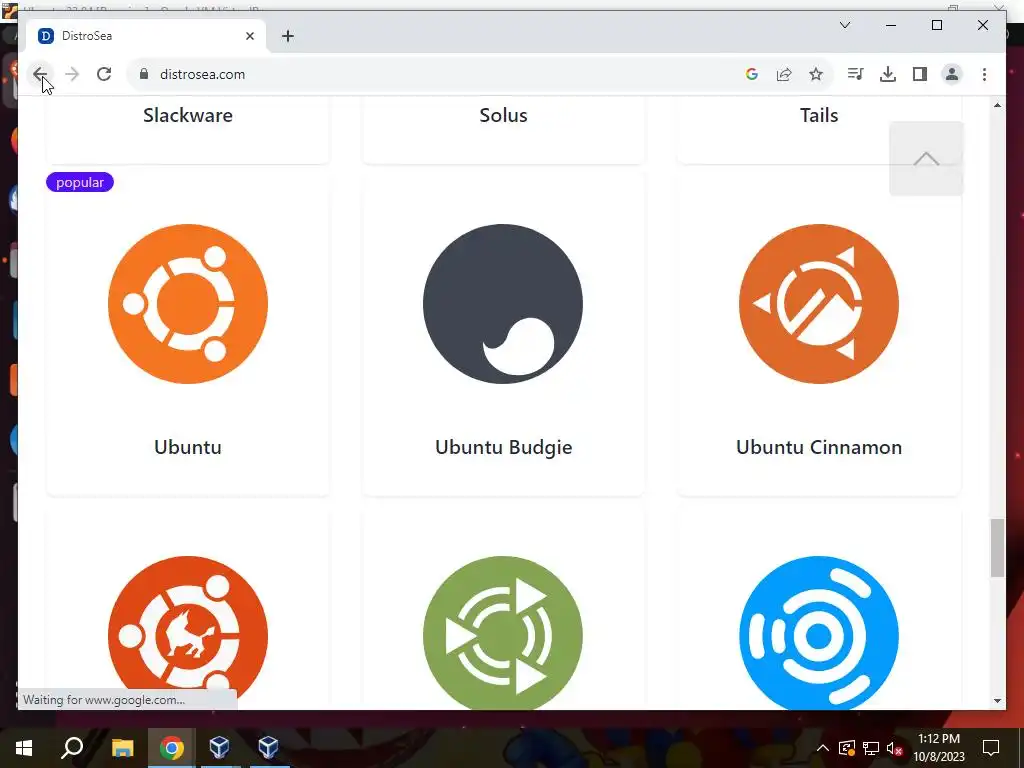Screen dimensions: 1024x768
Task: Reload the DistroSea page
Action: coord(104,74)
